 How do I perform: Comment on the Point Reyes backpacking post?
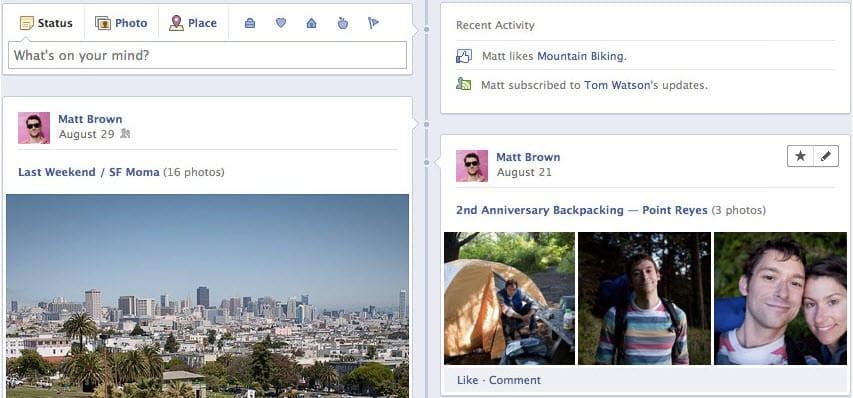515,380
